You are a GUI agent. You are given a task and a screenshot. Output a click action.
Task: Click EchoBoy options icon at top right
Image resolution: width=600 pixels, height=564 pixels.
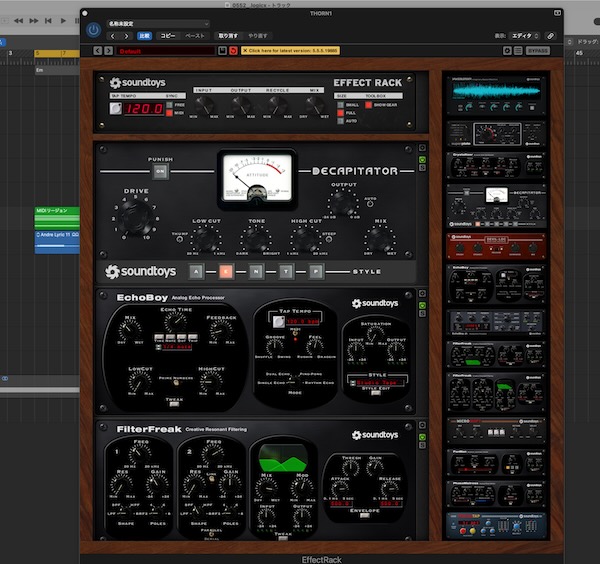click(422, 293)
